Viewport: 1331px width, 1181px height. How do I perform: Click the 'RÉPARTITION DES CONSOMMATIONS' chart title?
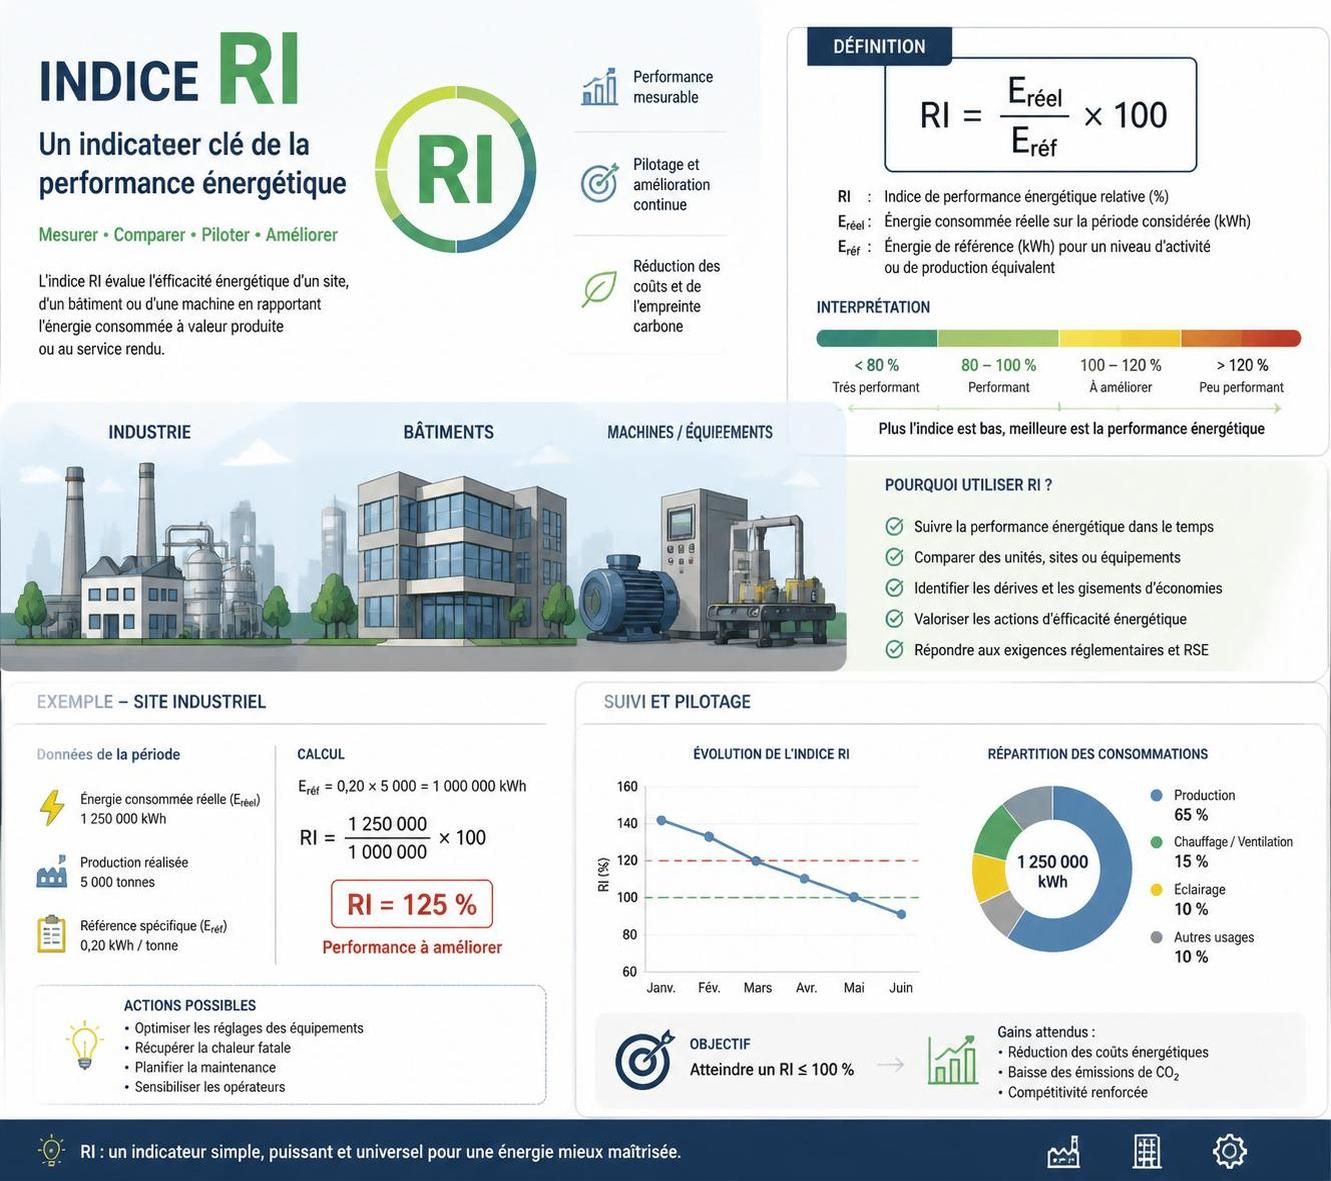[x=1097, y=754]
